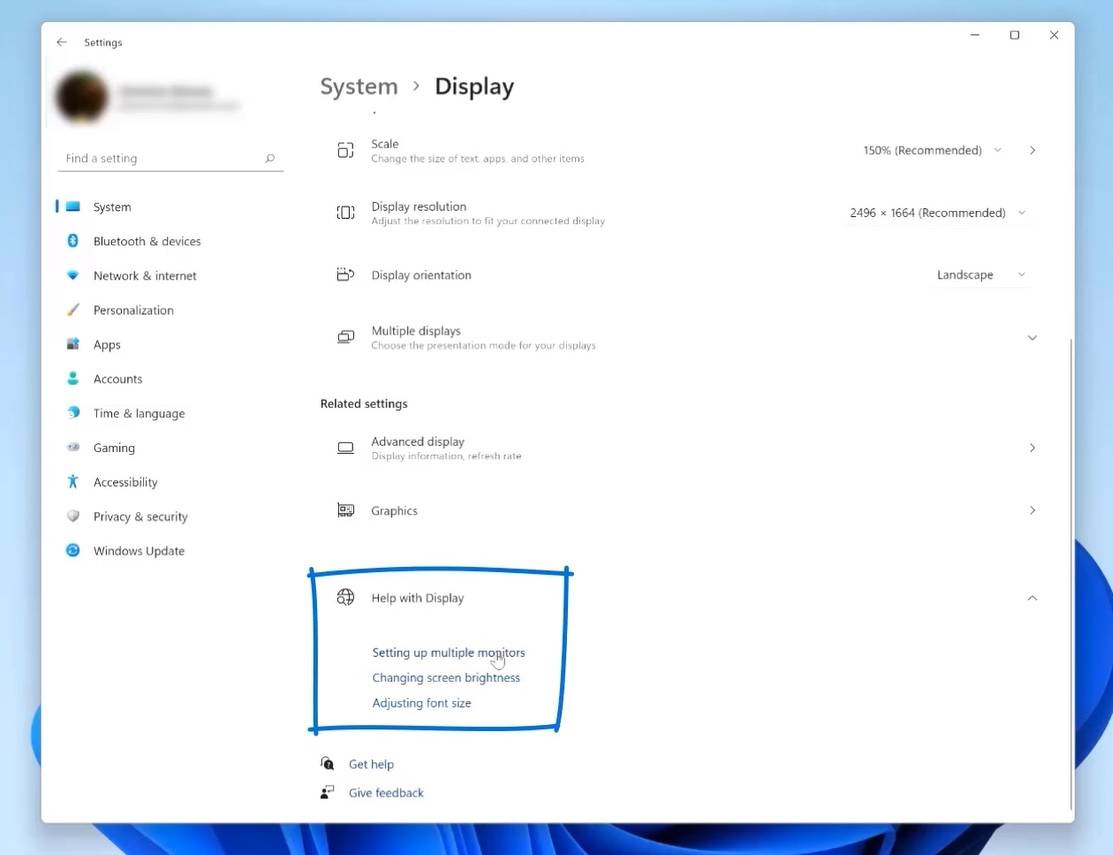This screenshot has width=1113, height=855.
Task: Click the Help with Display globe icon
Action: (346, 597)
